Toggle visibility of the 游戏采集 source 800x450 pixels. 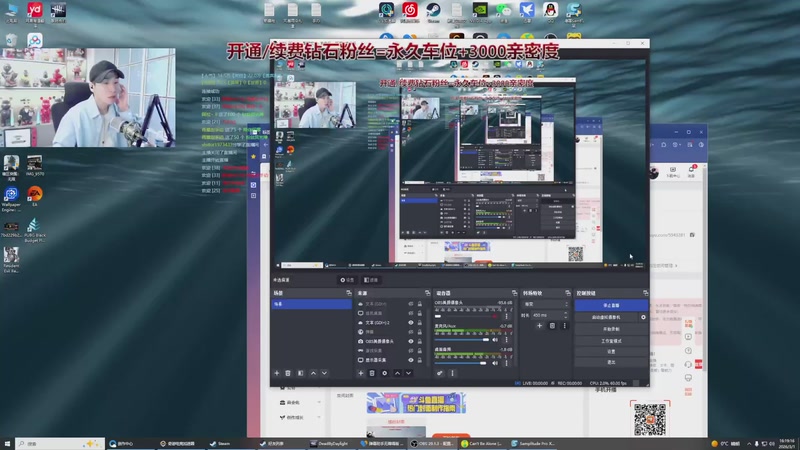tap(411, 351)
